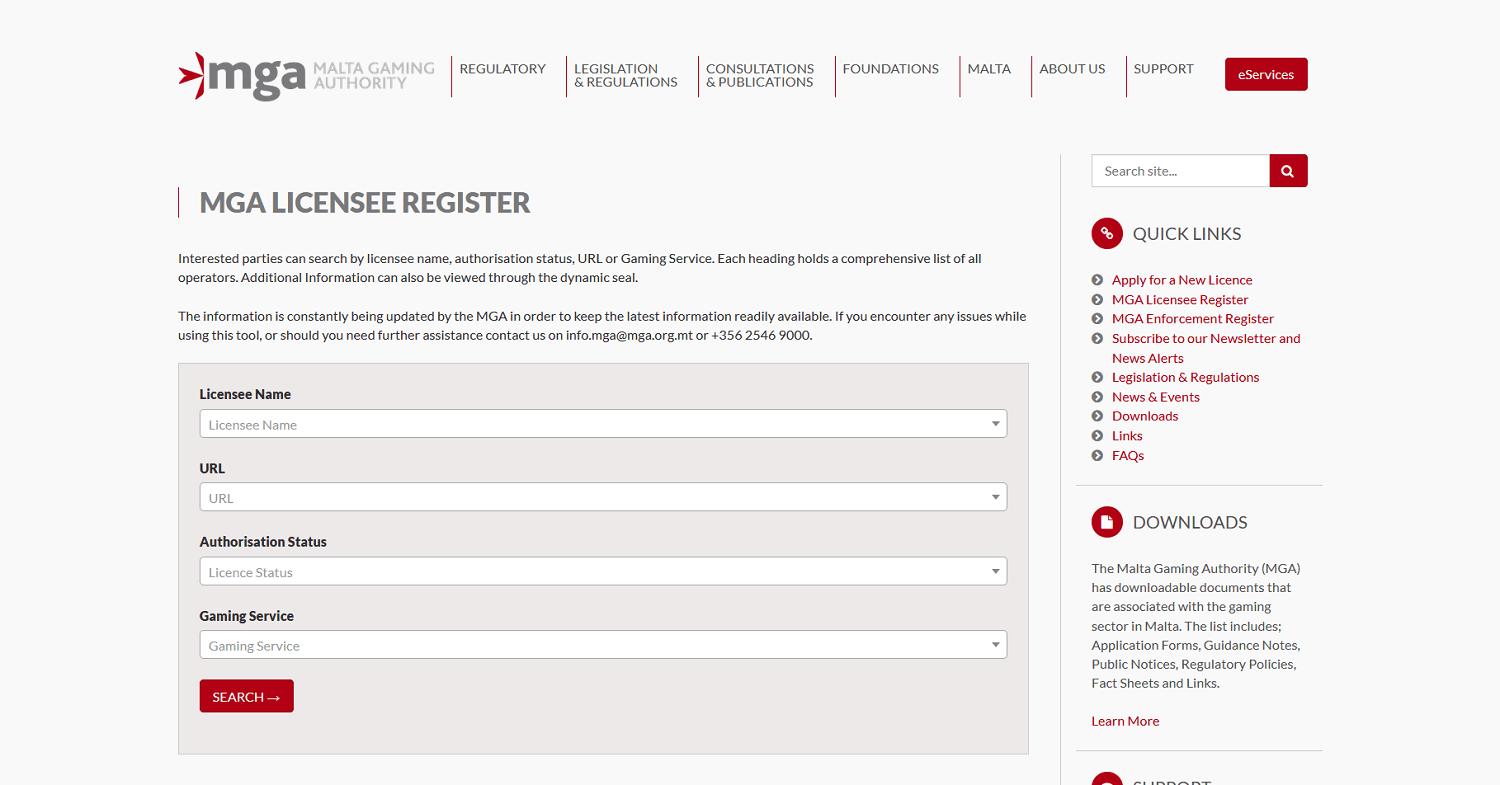The image size is (1500, 785).
Task: Open the Authorisation Status dropdown
Action: click(x=603, y=572)
